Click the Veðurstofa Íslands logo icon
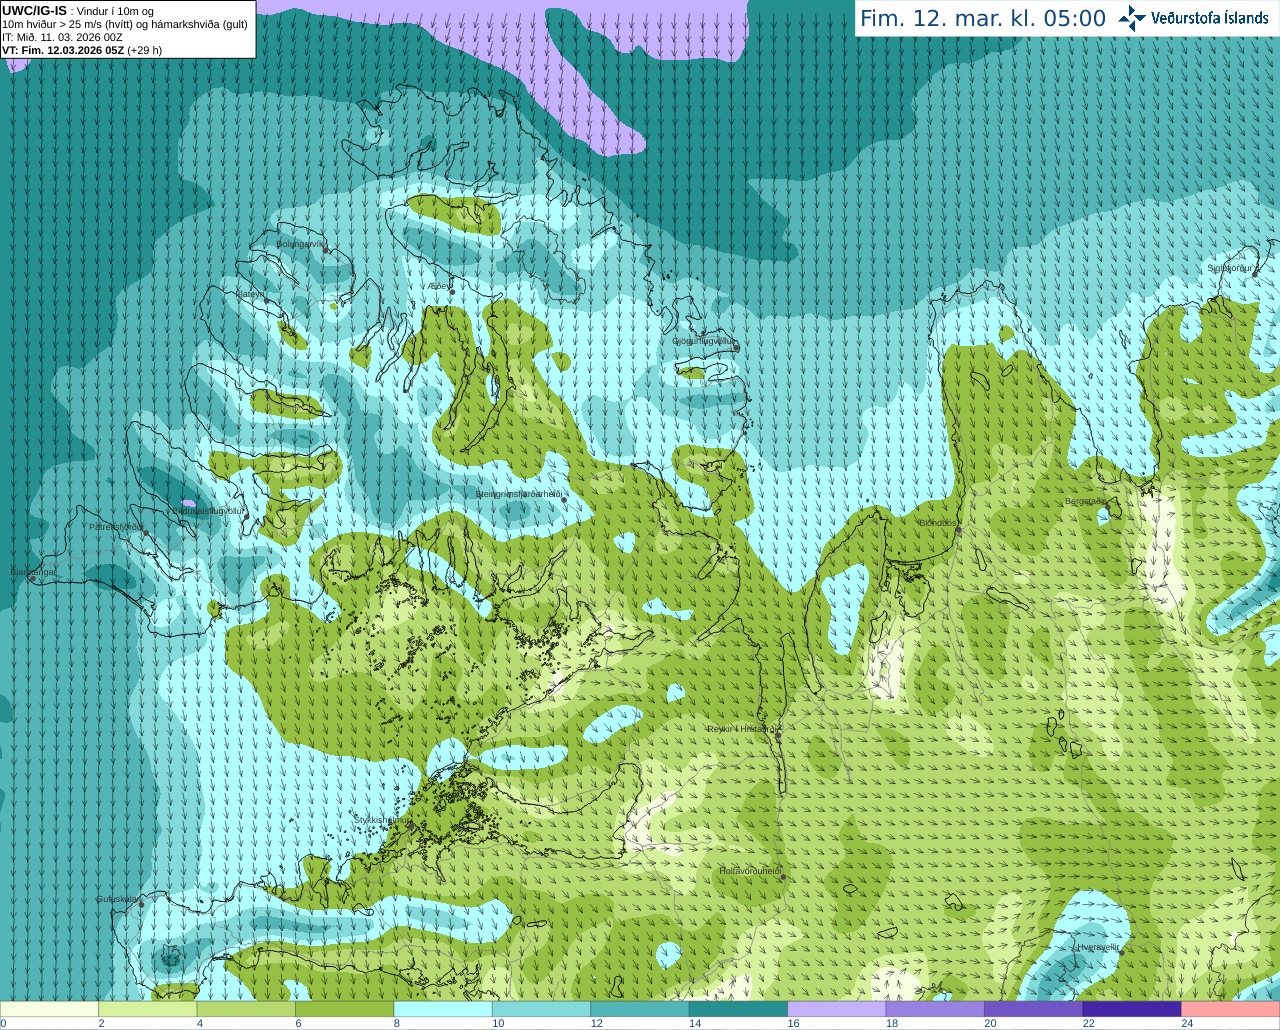Screen dimensions: 1280x1030 (1131, 18)
